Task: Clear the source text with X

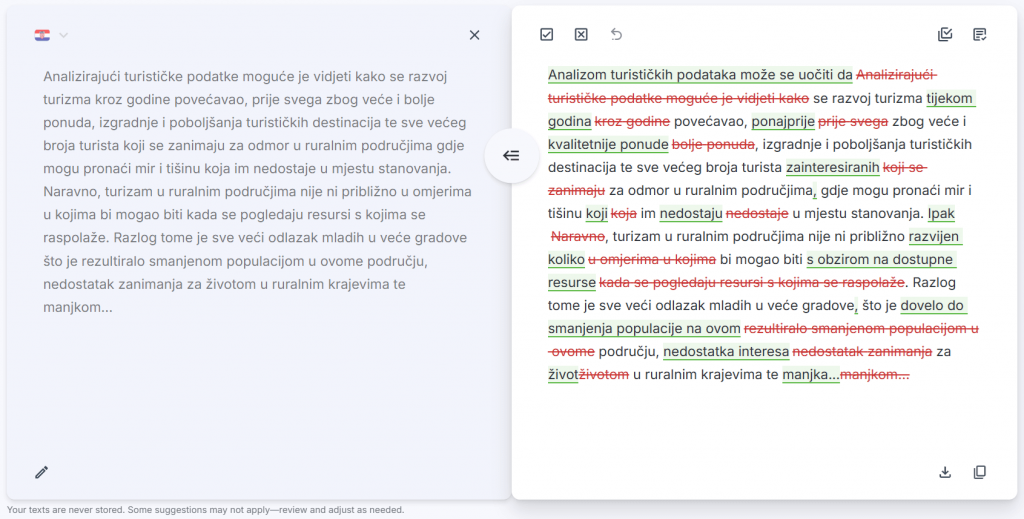Action: click(474, 35)
